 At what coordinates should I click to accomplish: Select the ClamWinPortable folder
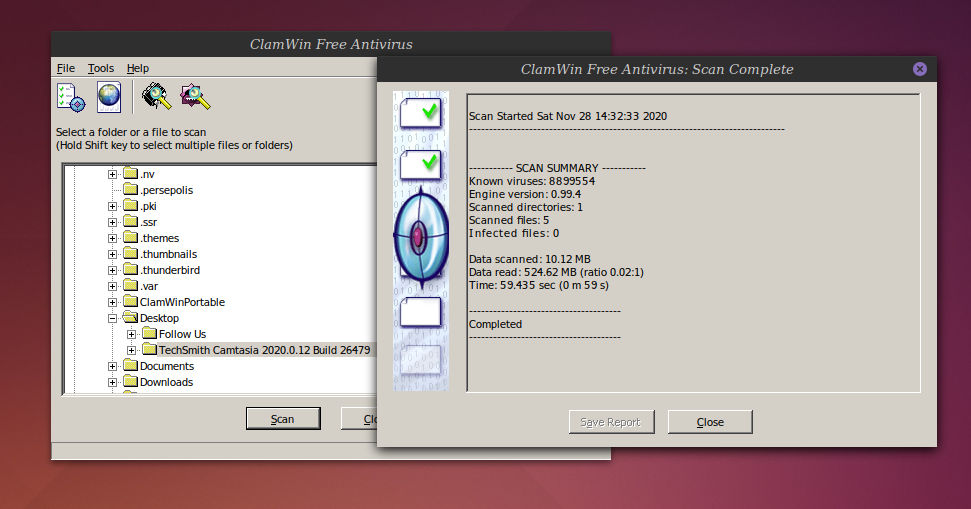pos(182,302)
